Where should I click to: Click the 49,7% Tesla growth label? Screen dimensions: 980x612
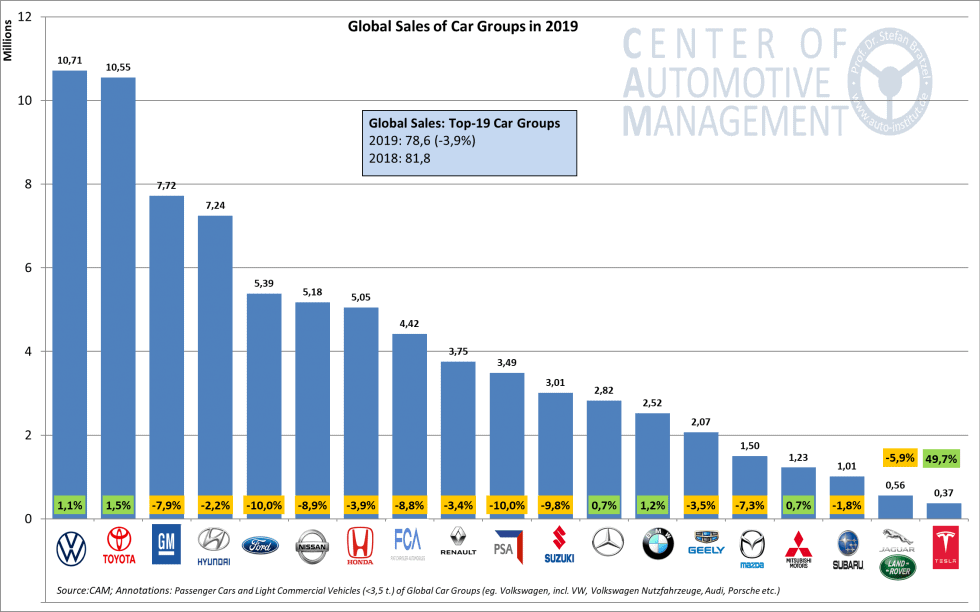tap(941, 458)
